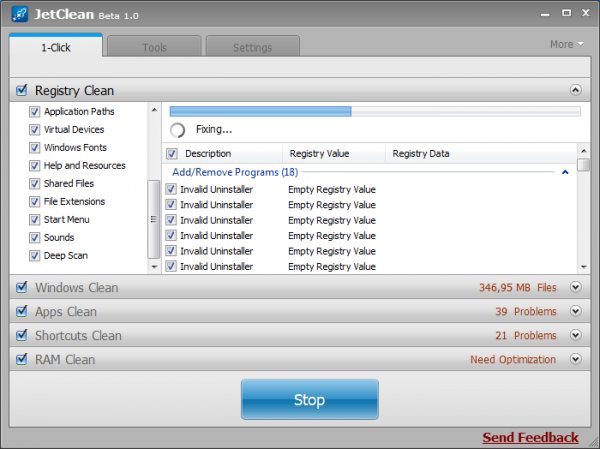Toggle the Shortcuts Clean checkbox
The width and height of the screenshot is (600, 449).
click(x=22, y=335)
